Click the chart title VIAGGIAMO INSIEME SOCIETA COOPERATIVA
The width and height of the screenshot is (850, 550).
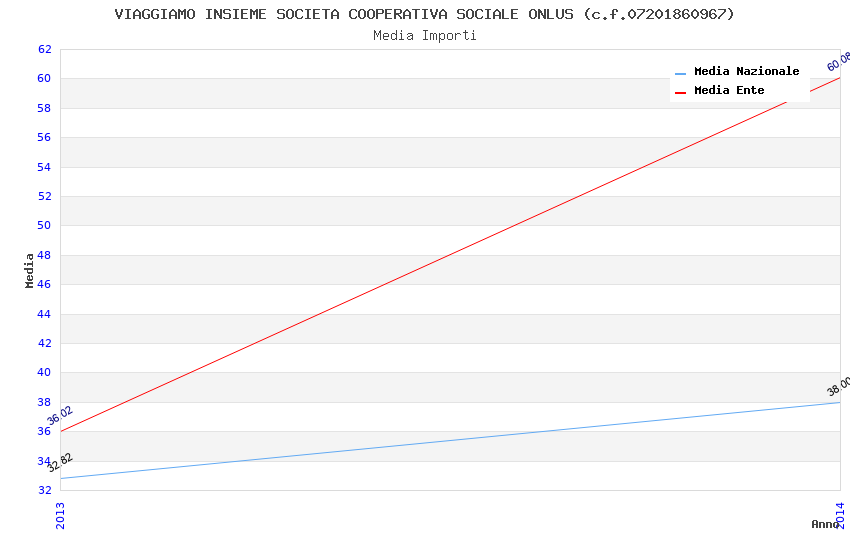click(424, 14)
